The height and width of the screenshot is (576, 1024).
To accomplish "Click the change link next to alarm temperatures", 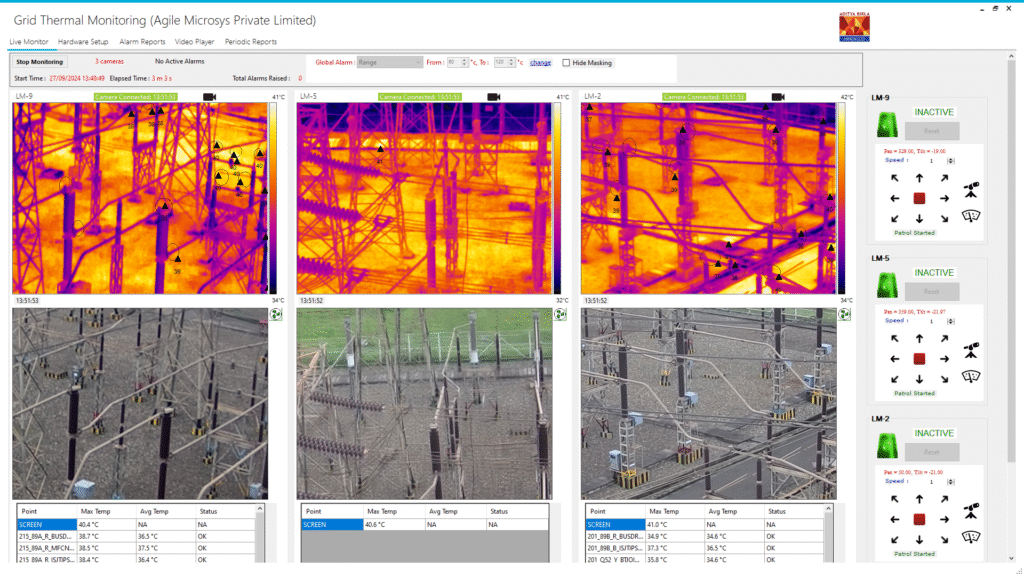I will (539, 63).
